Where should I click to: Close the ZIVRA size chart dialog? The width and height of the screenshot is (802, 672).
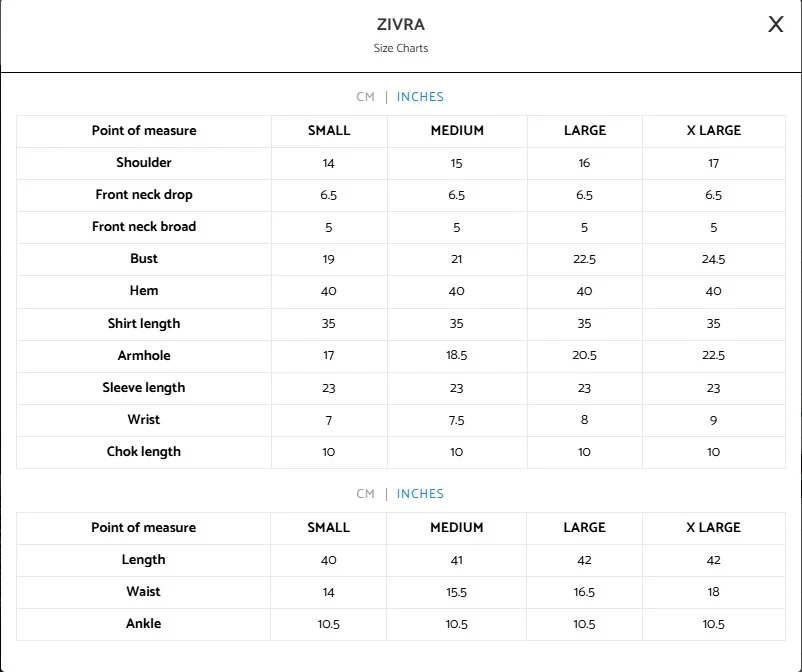pos(775,25)
